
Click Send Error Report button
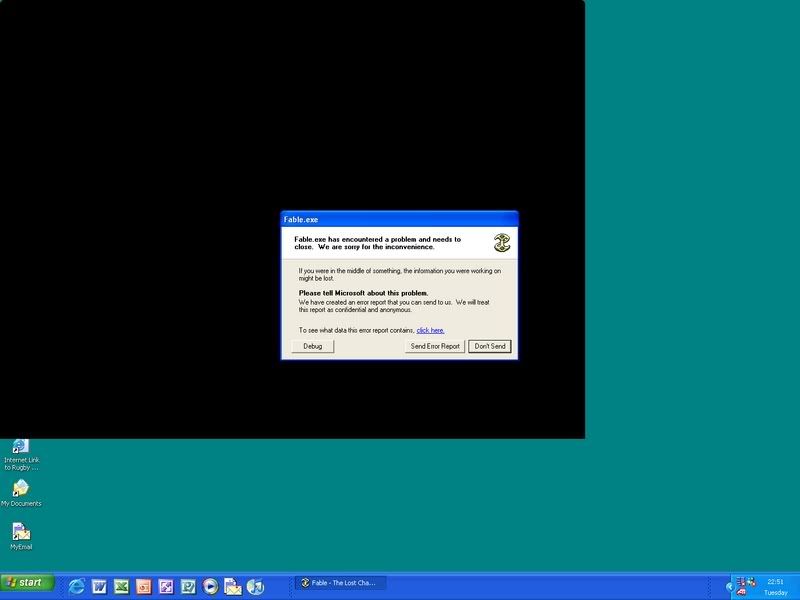[435, 346]
